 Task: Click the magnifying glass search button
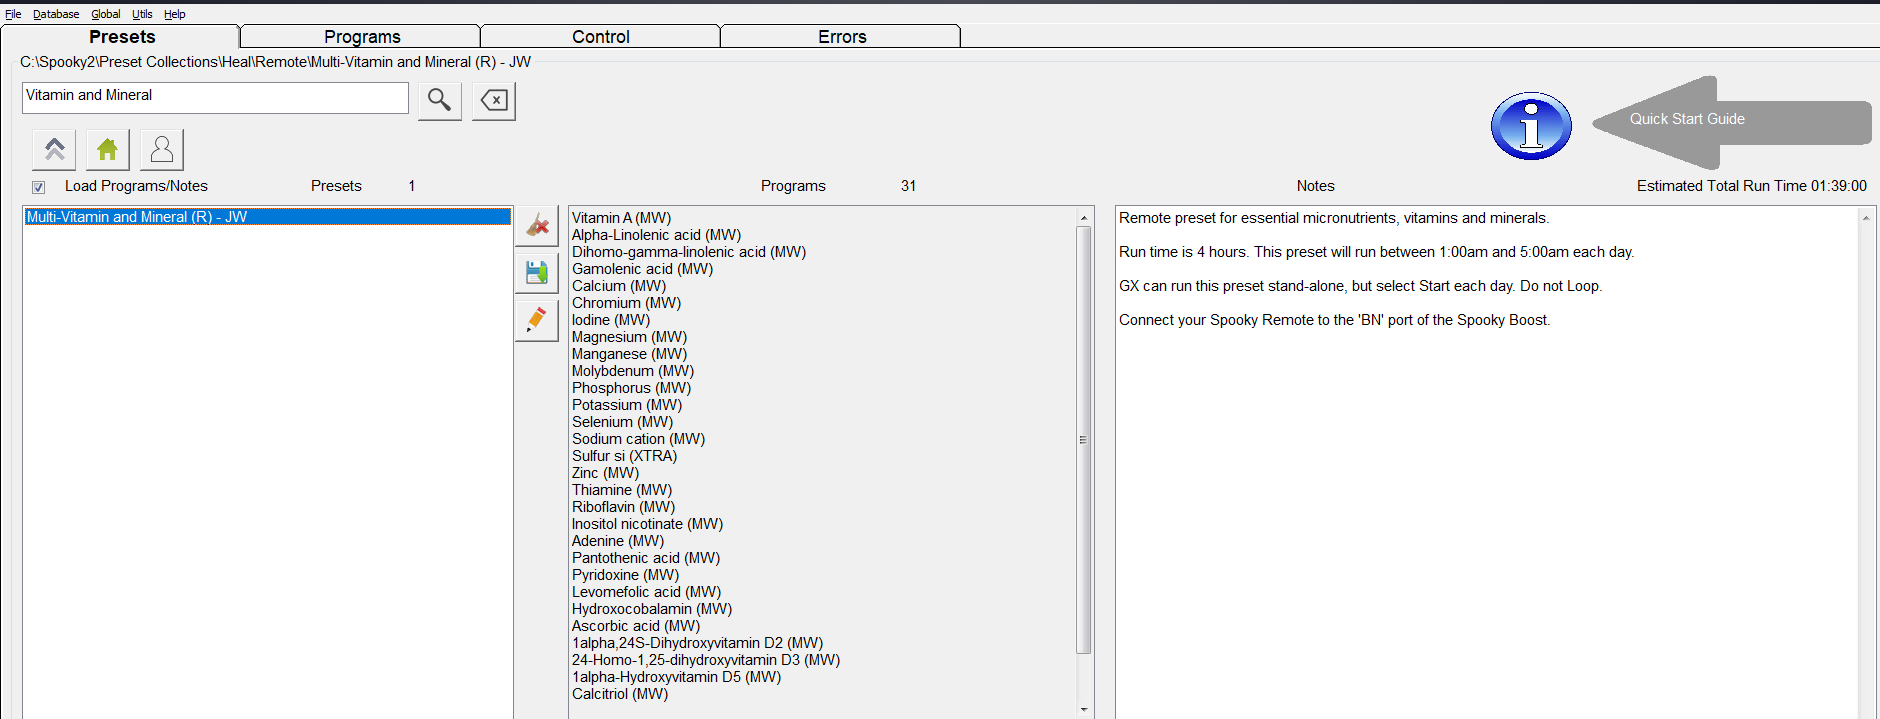pyautogui.click(x=439, y=100)
